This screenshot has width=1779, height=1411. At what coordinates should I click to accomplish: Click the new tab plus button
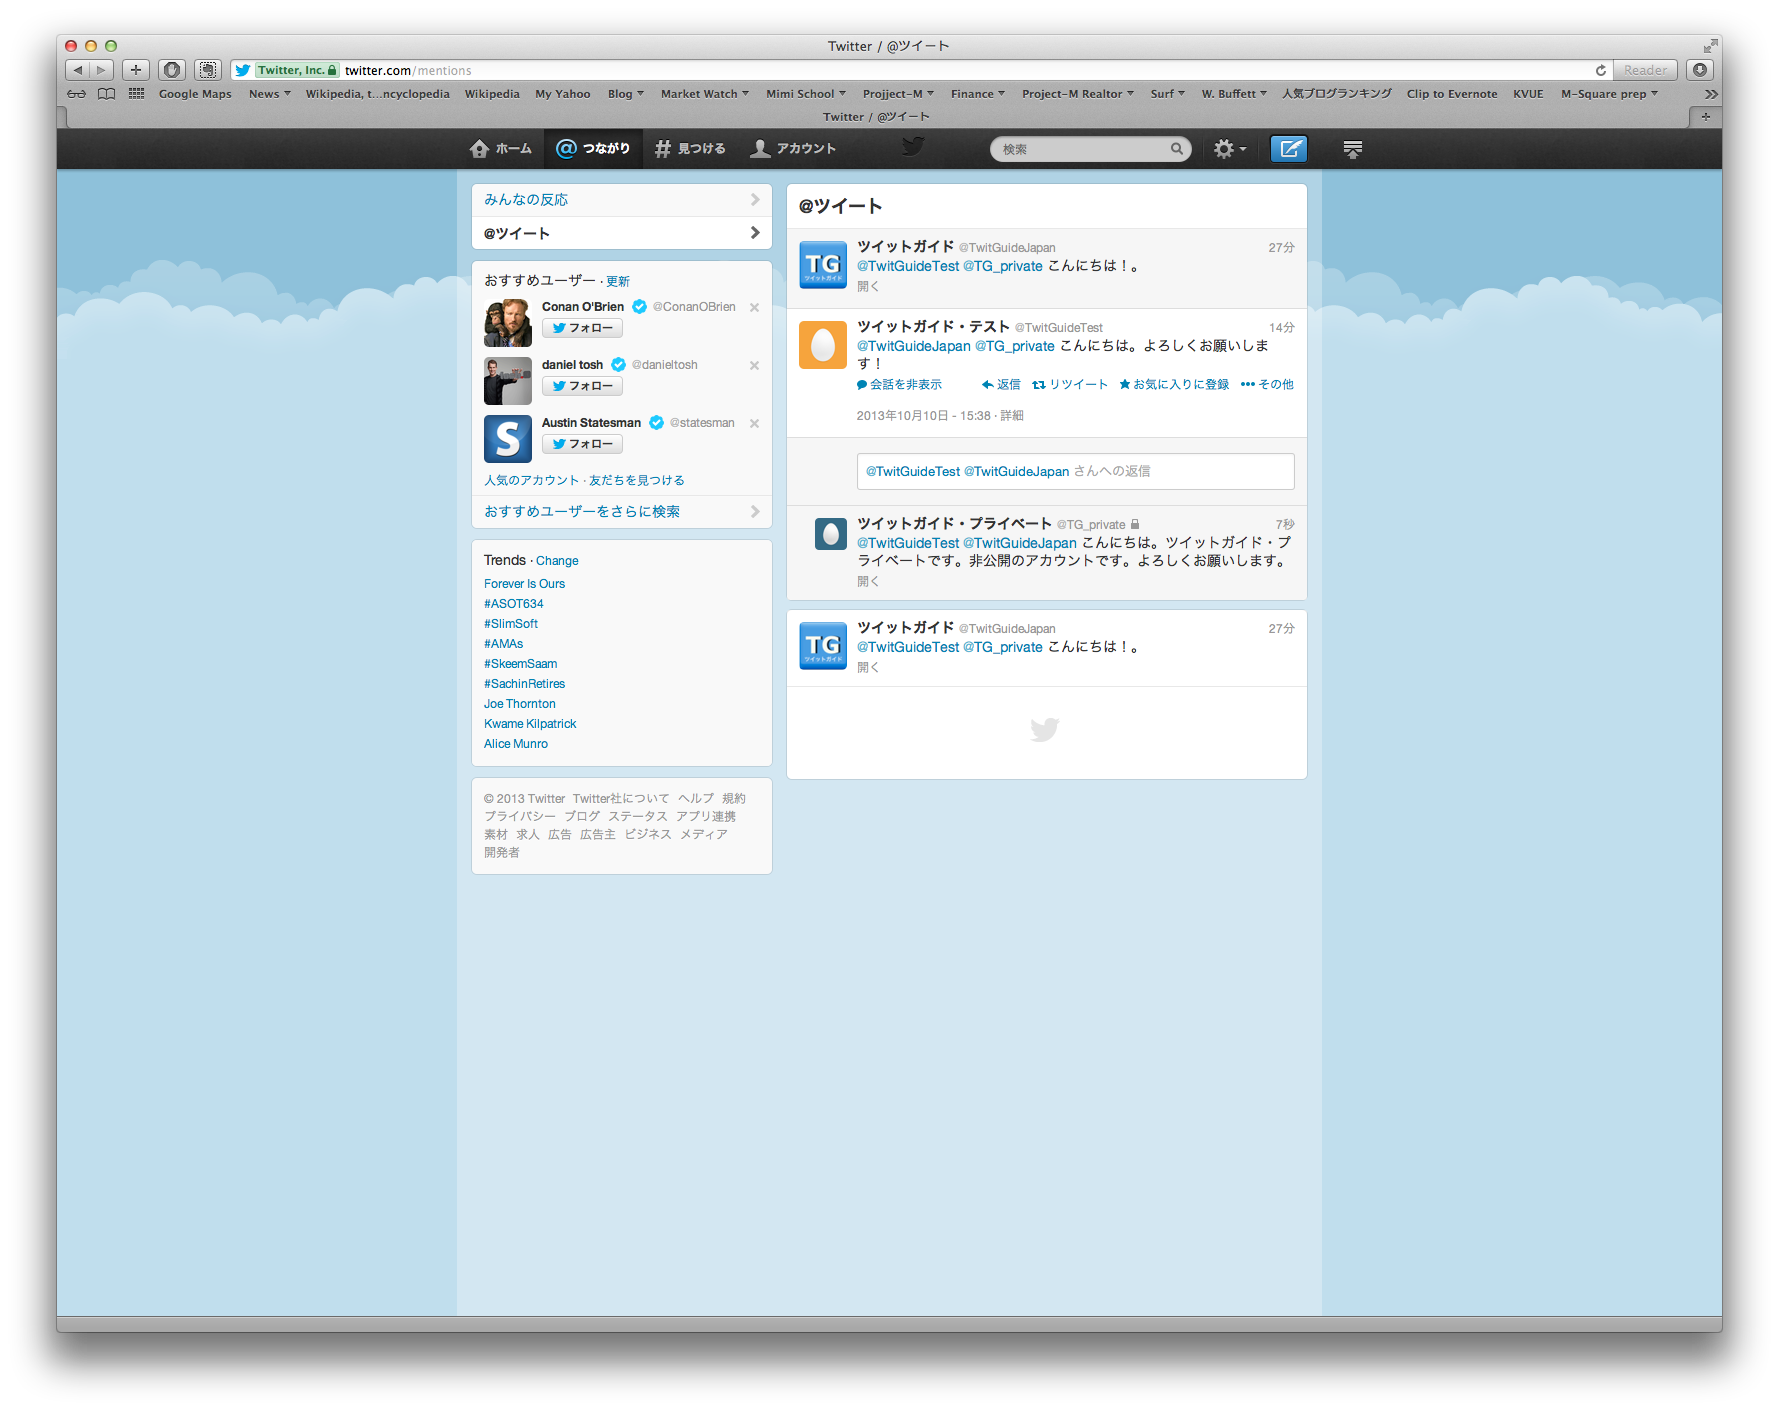[x=1705, y=117]
